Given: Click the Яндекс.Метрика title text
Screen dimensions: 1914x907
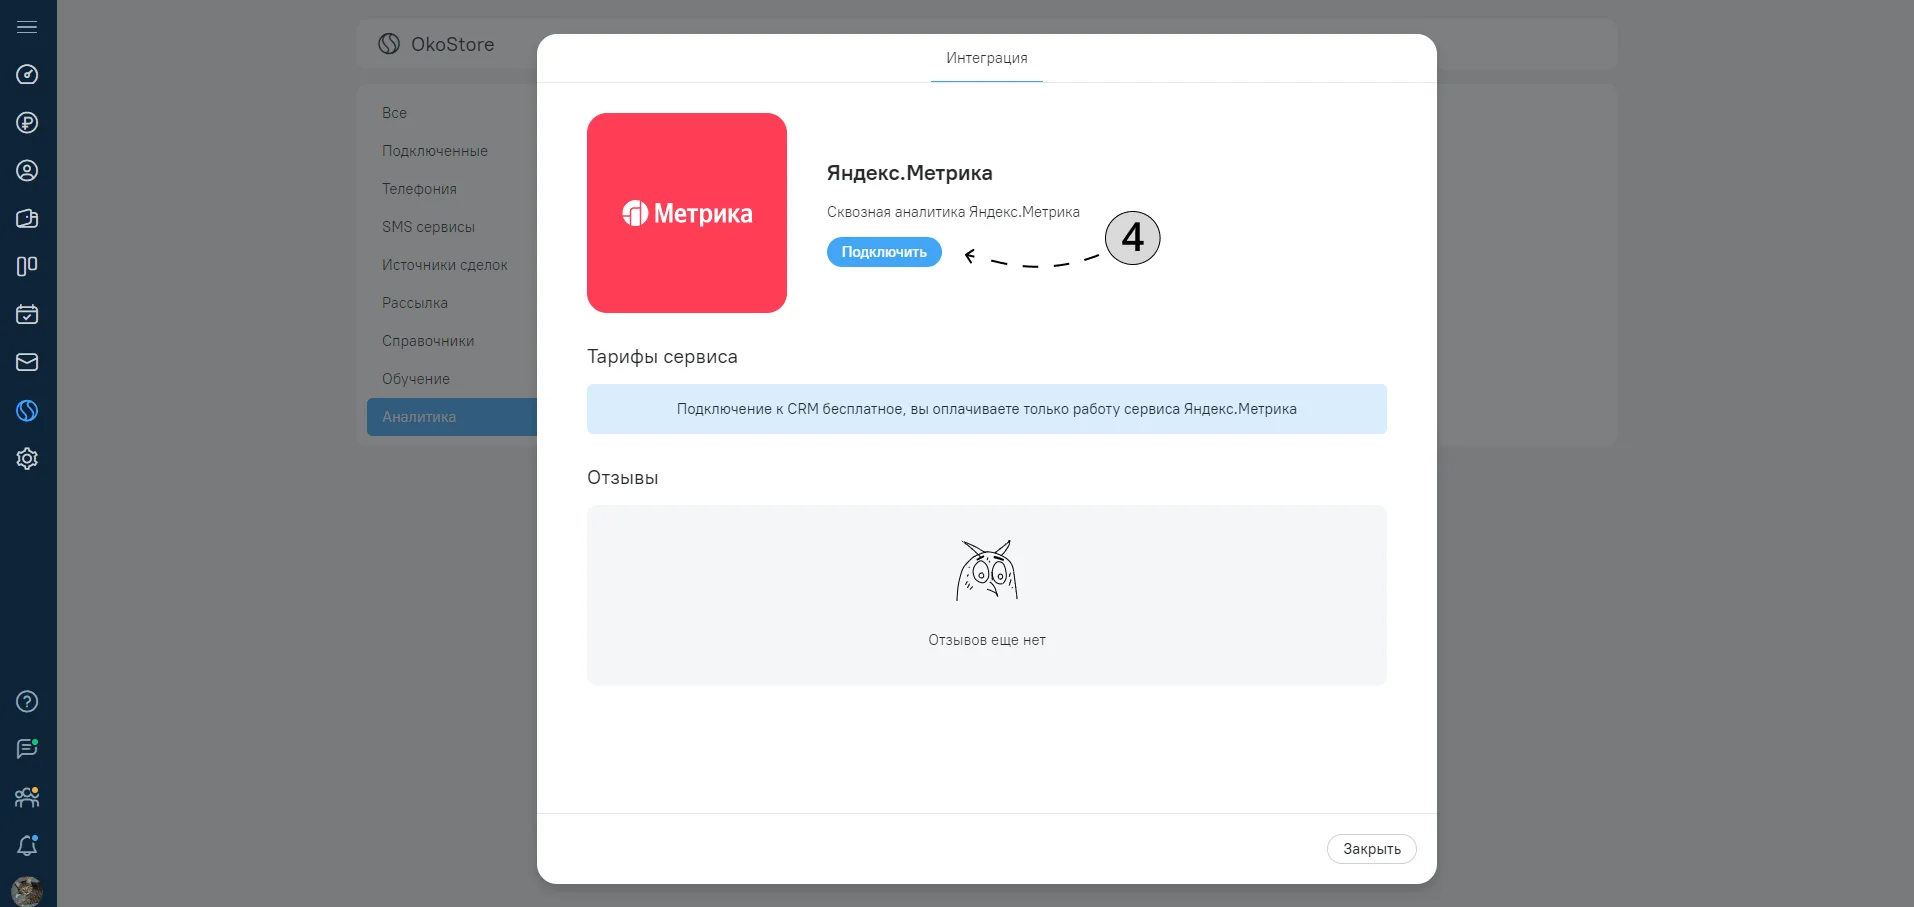Looking at the screenshot, I should point(909,173).
